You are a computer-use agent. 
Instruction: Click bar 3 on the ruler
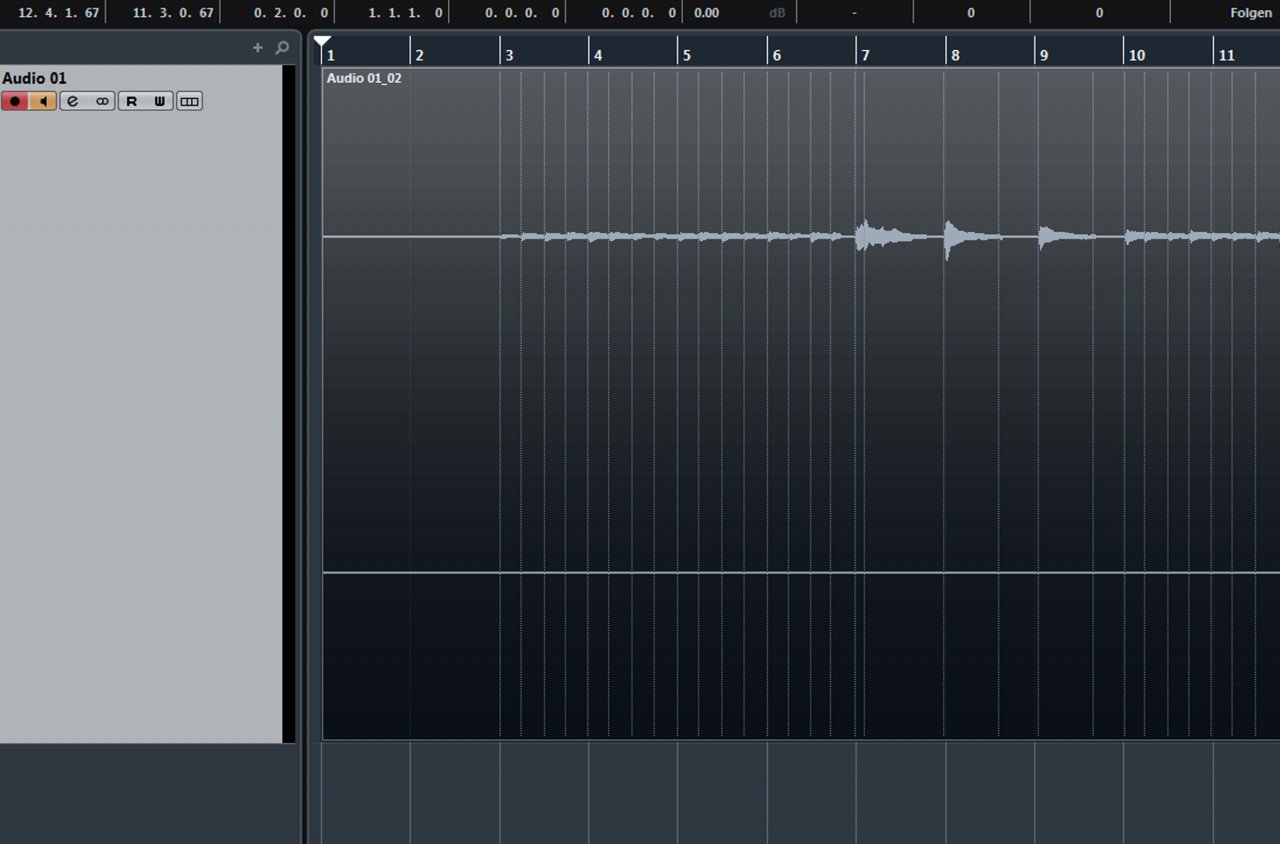pos(509,55)
